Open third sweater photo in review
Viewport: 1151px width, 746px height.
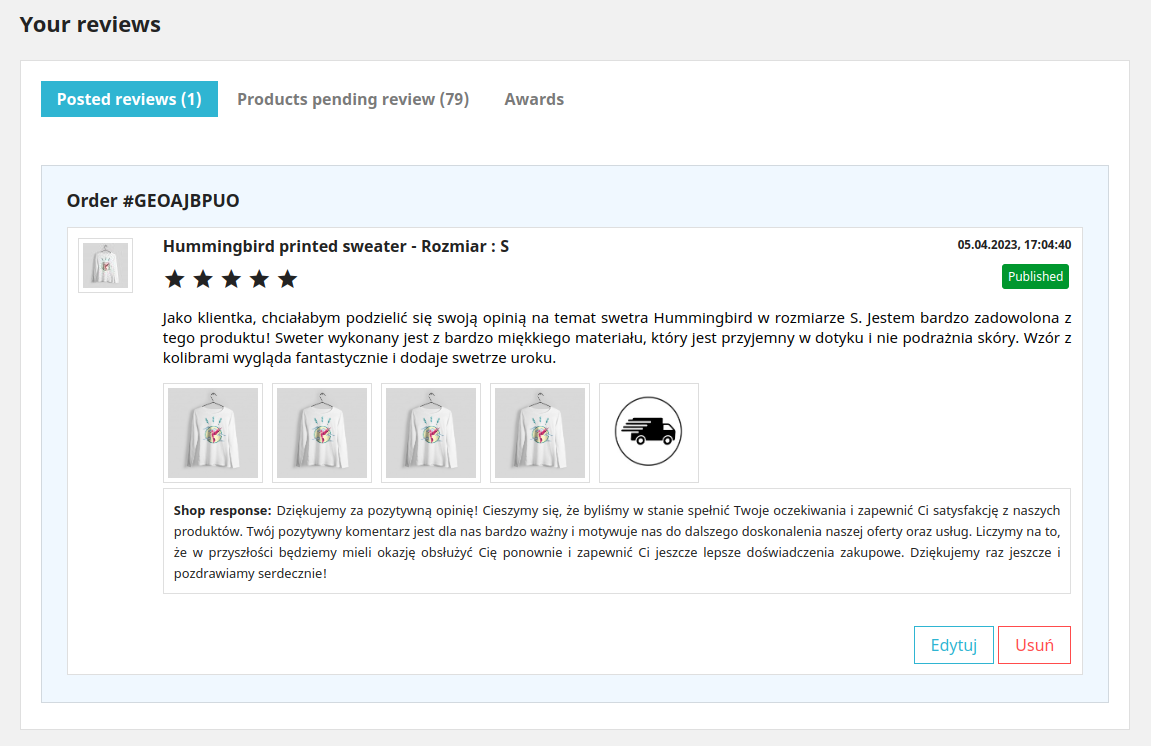431,432
